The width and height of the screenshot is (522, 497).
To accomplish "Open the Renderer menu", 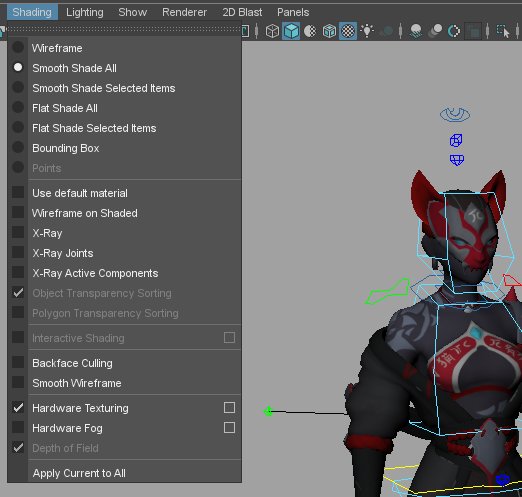I will click(x=184, y=12).
